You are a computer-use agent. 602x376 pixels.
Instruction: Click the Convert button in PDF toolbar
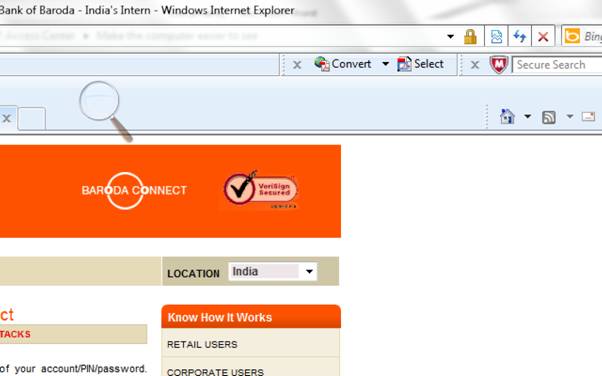342,64
